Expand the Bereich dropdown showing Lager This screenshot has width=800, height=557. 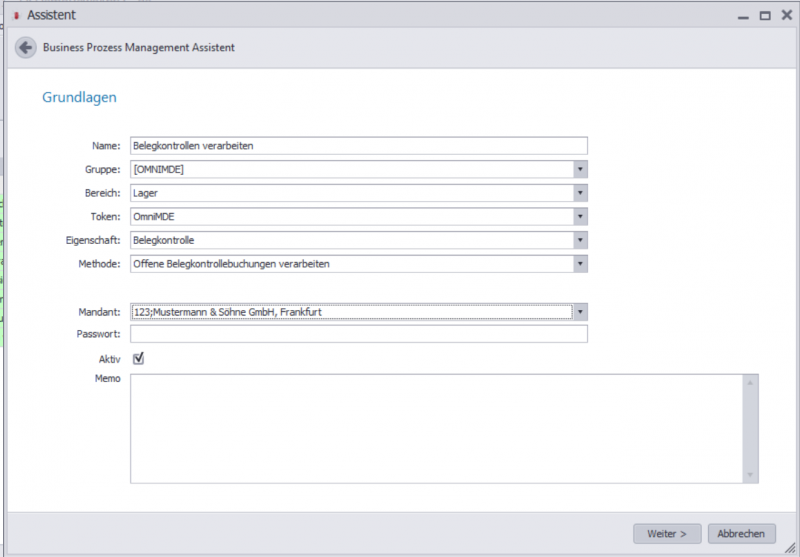coord(580,193)
